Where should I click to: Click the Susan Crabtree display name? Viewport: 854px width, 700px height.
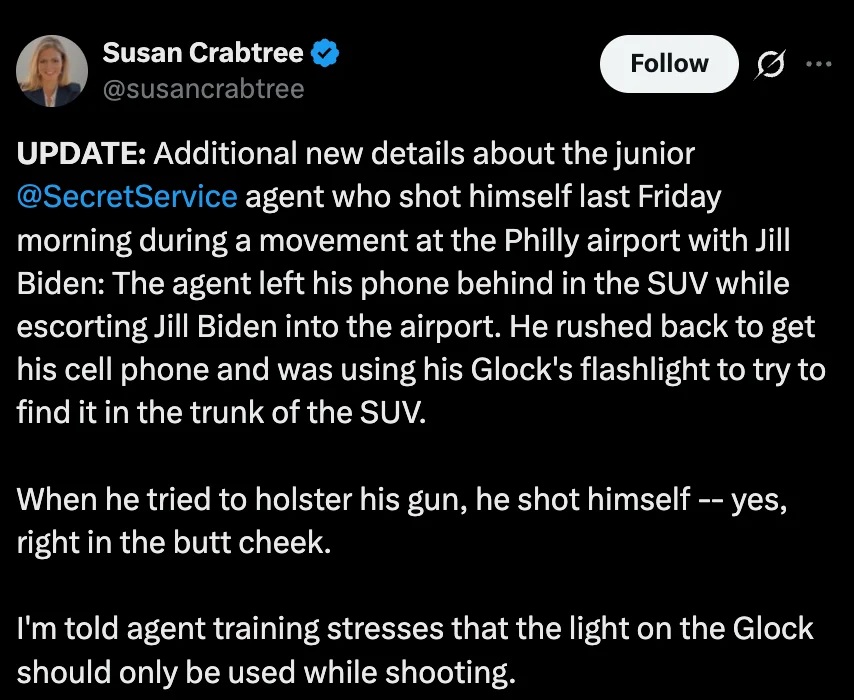[x=203, y=54]
